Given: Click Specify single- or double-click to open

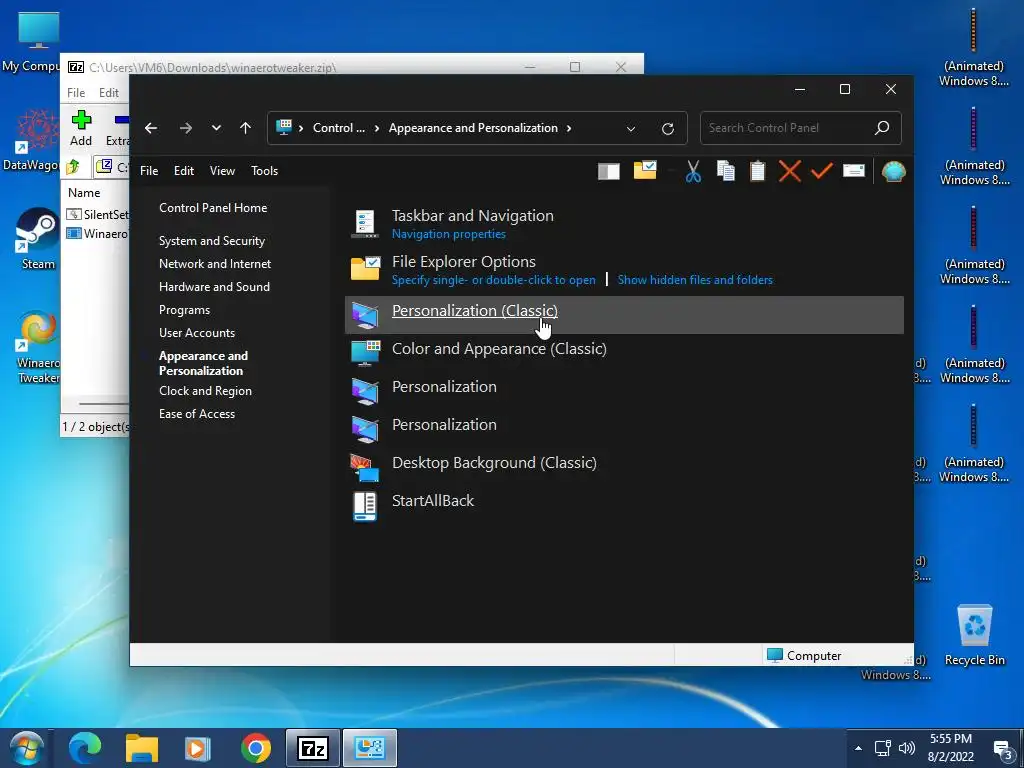Looking at the screenshot, I should 494,280.
